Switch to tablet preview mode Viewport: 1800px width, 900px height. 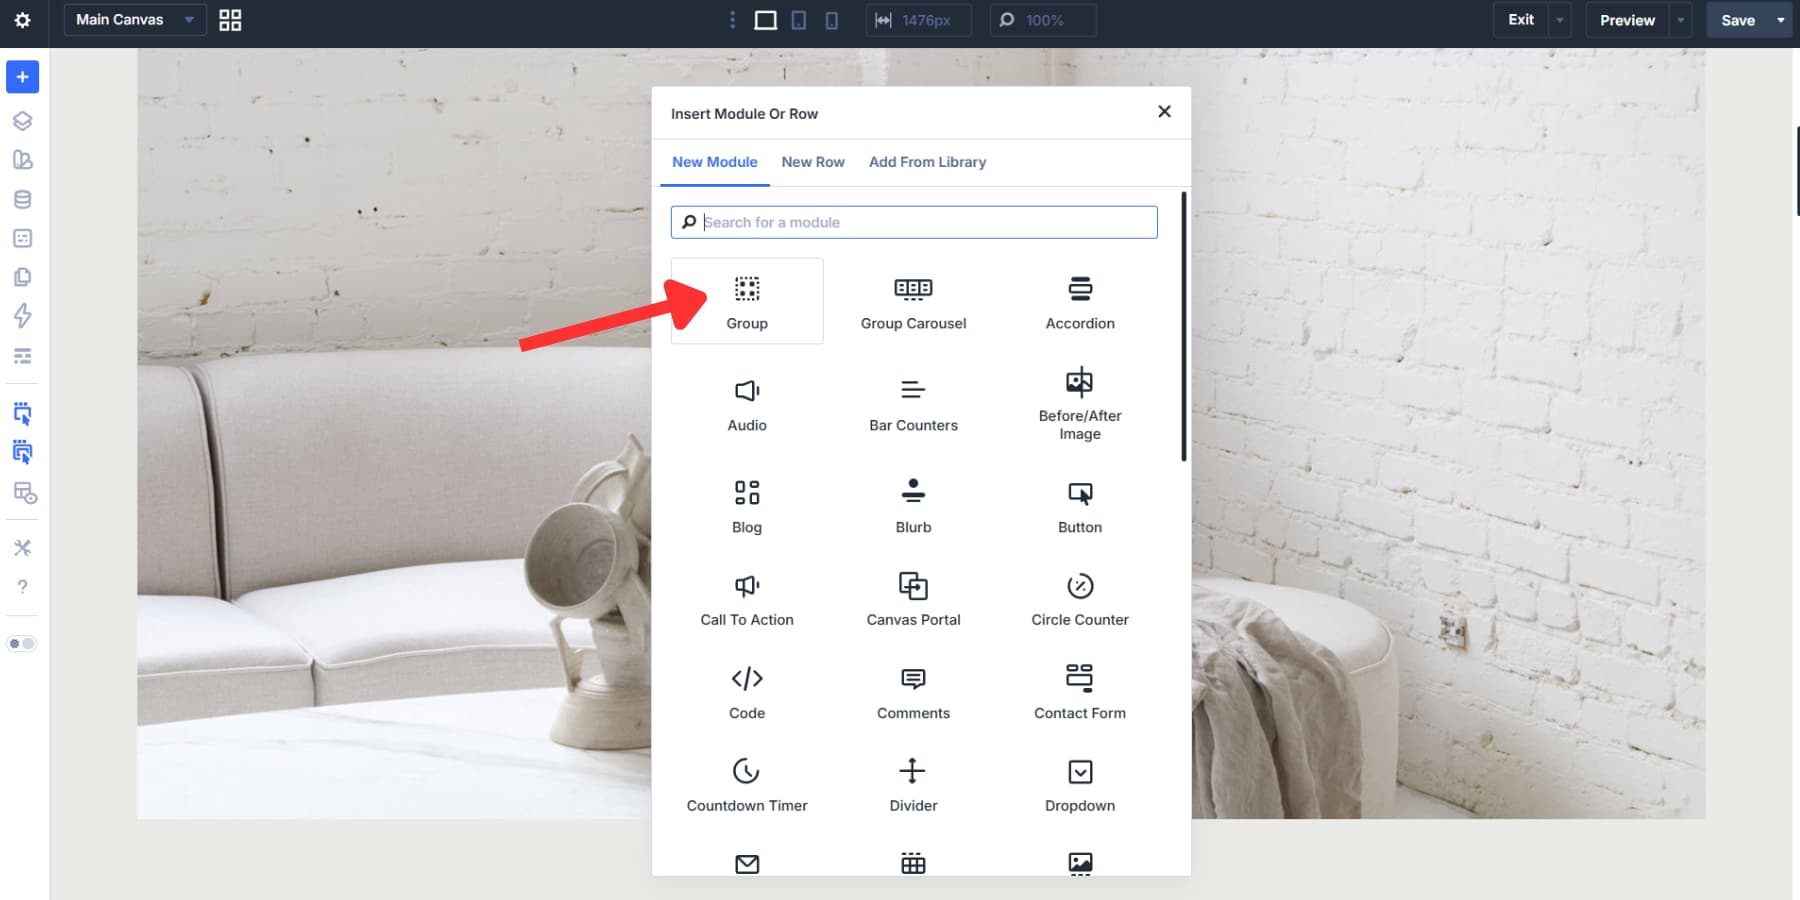[799, 20]
